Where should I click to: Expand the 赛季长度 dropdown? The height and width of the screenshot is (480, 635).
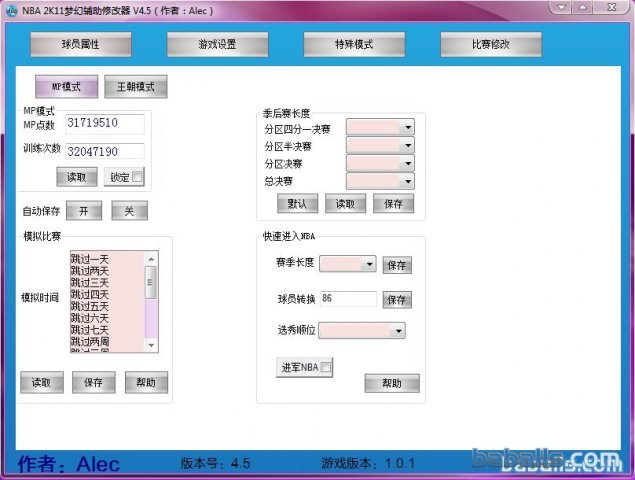tap(369, 264)
